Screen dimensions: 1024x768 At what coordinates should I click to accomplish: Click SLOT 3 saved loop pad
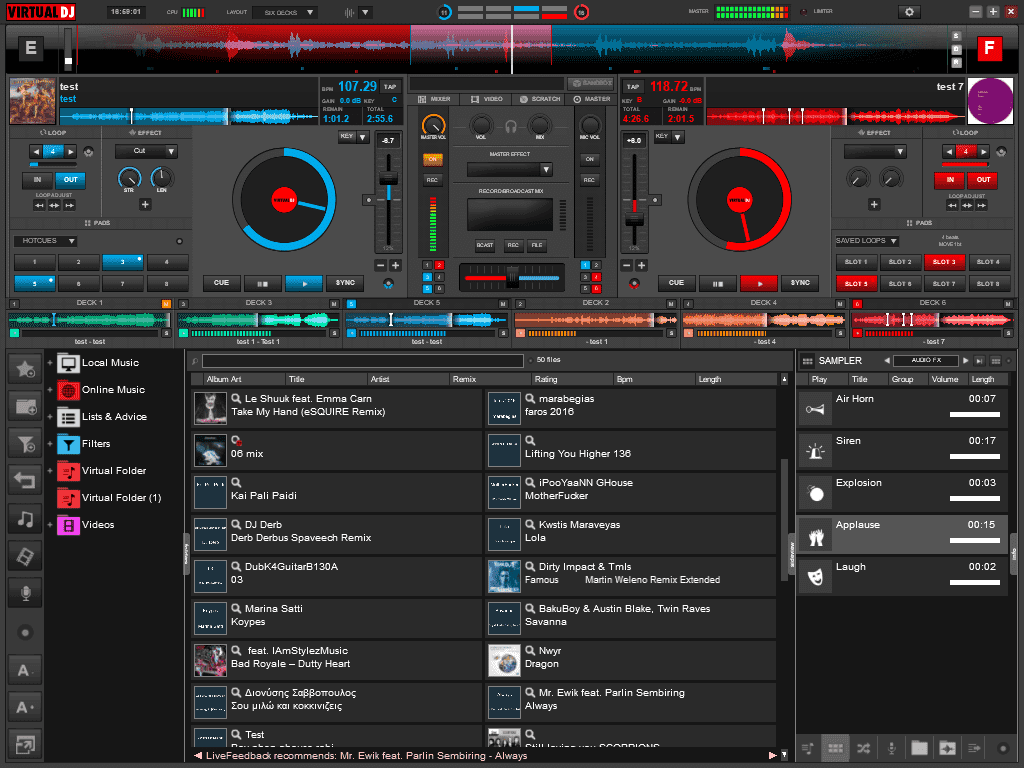point(944,262)
